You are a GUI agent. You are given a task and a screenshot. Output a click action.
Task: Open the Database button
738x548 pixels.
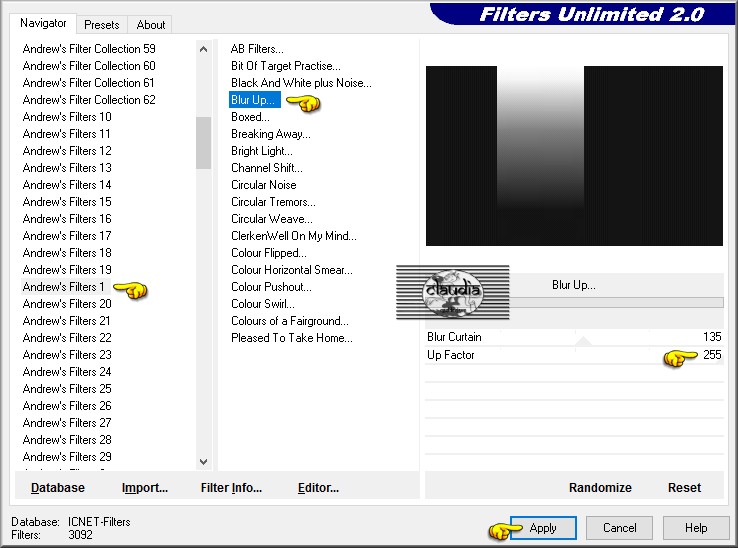tap(58, 488)
